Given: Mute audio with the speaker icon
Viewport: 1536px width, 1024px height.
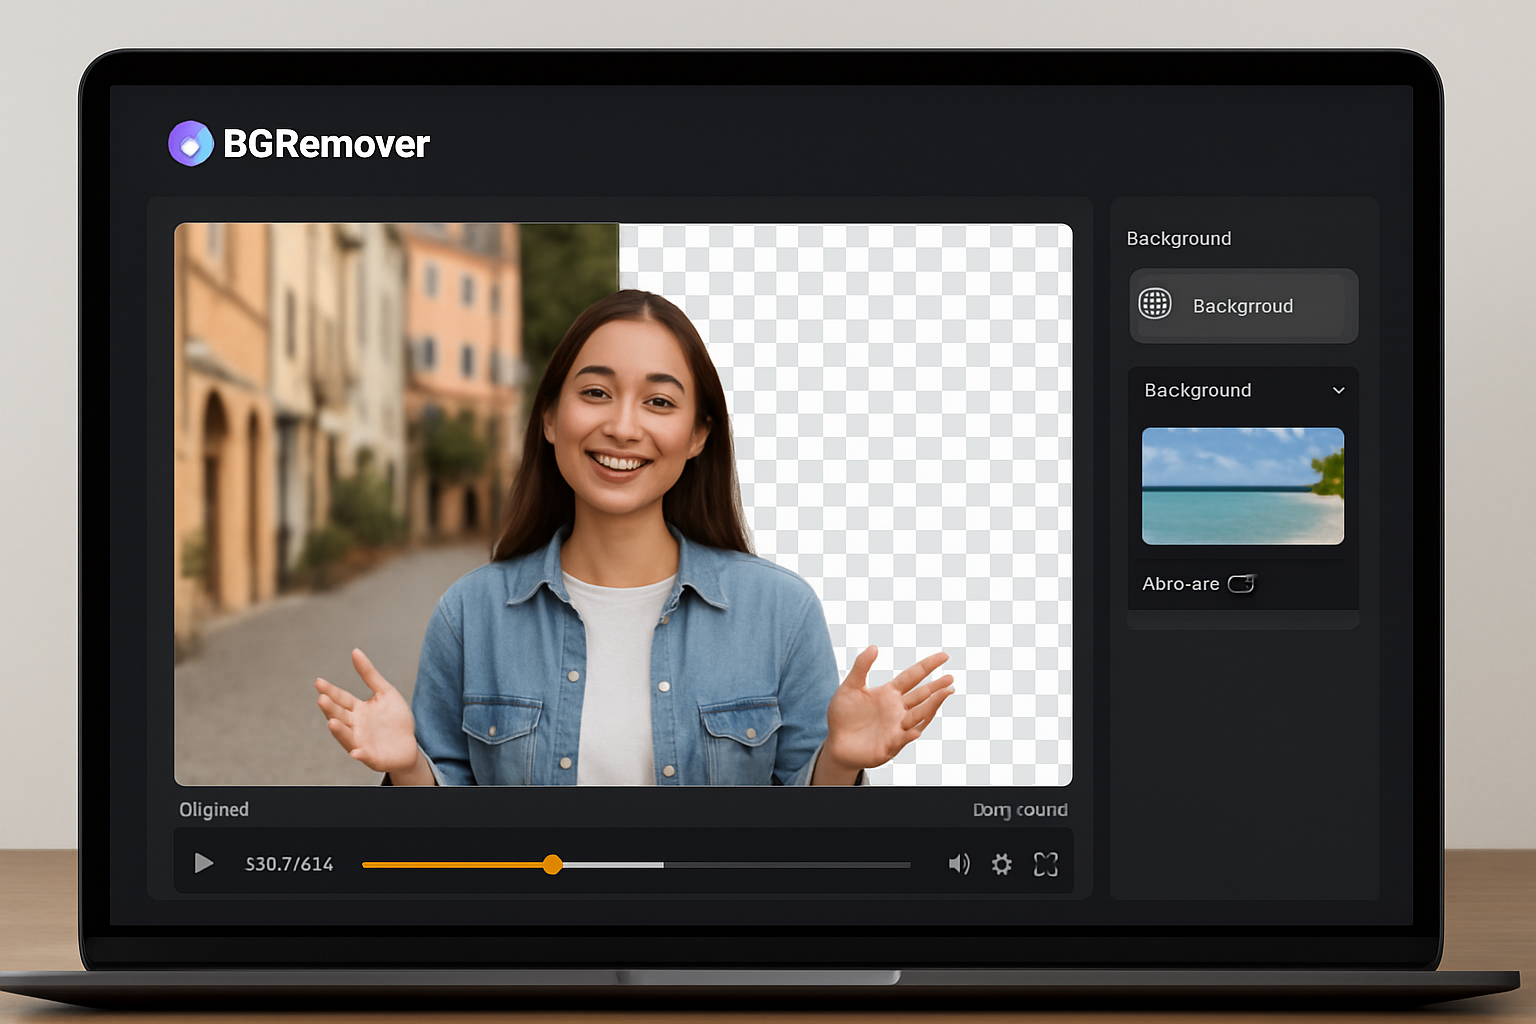Looking at the screenshot, I should tap(959, 864).
